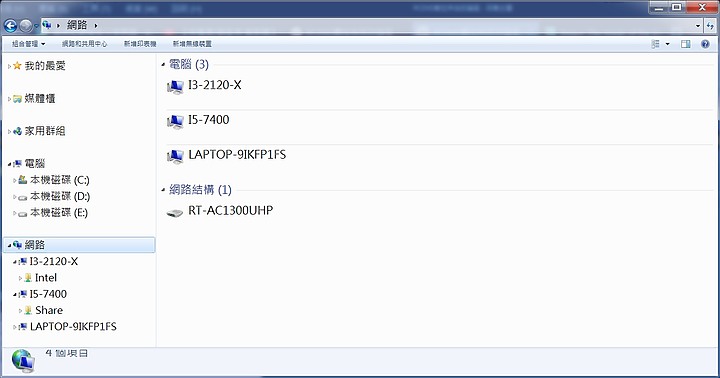Expand 家用群組 tree node
Image resolution: width=720 pixels, height=378 pixels.
(x=9, y=131)
